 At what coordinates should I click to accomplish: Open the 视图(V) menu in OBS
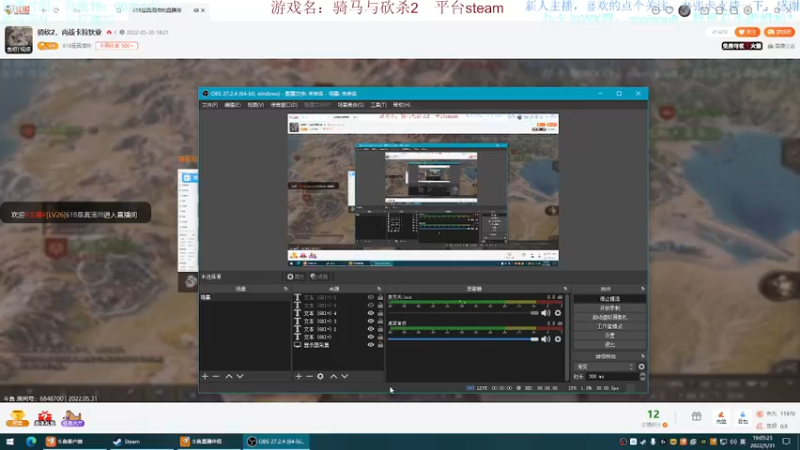[x=256, y=105]
